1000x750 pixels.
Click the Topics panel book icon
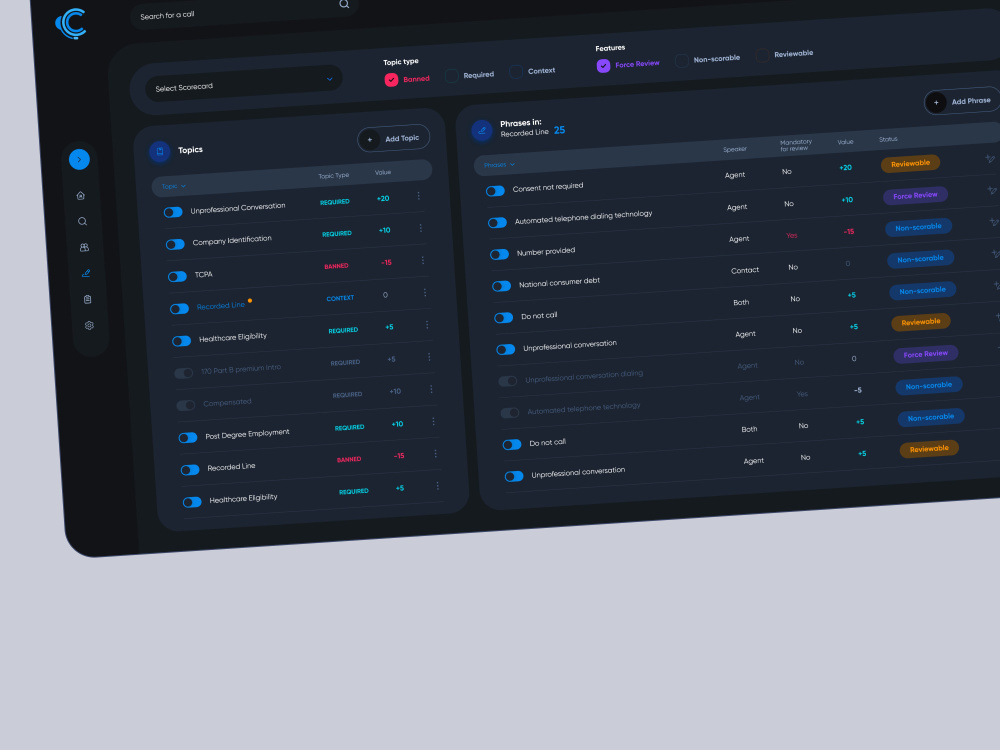(160, 151)
